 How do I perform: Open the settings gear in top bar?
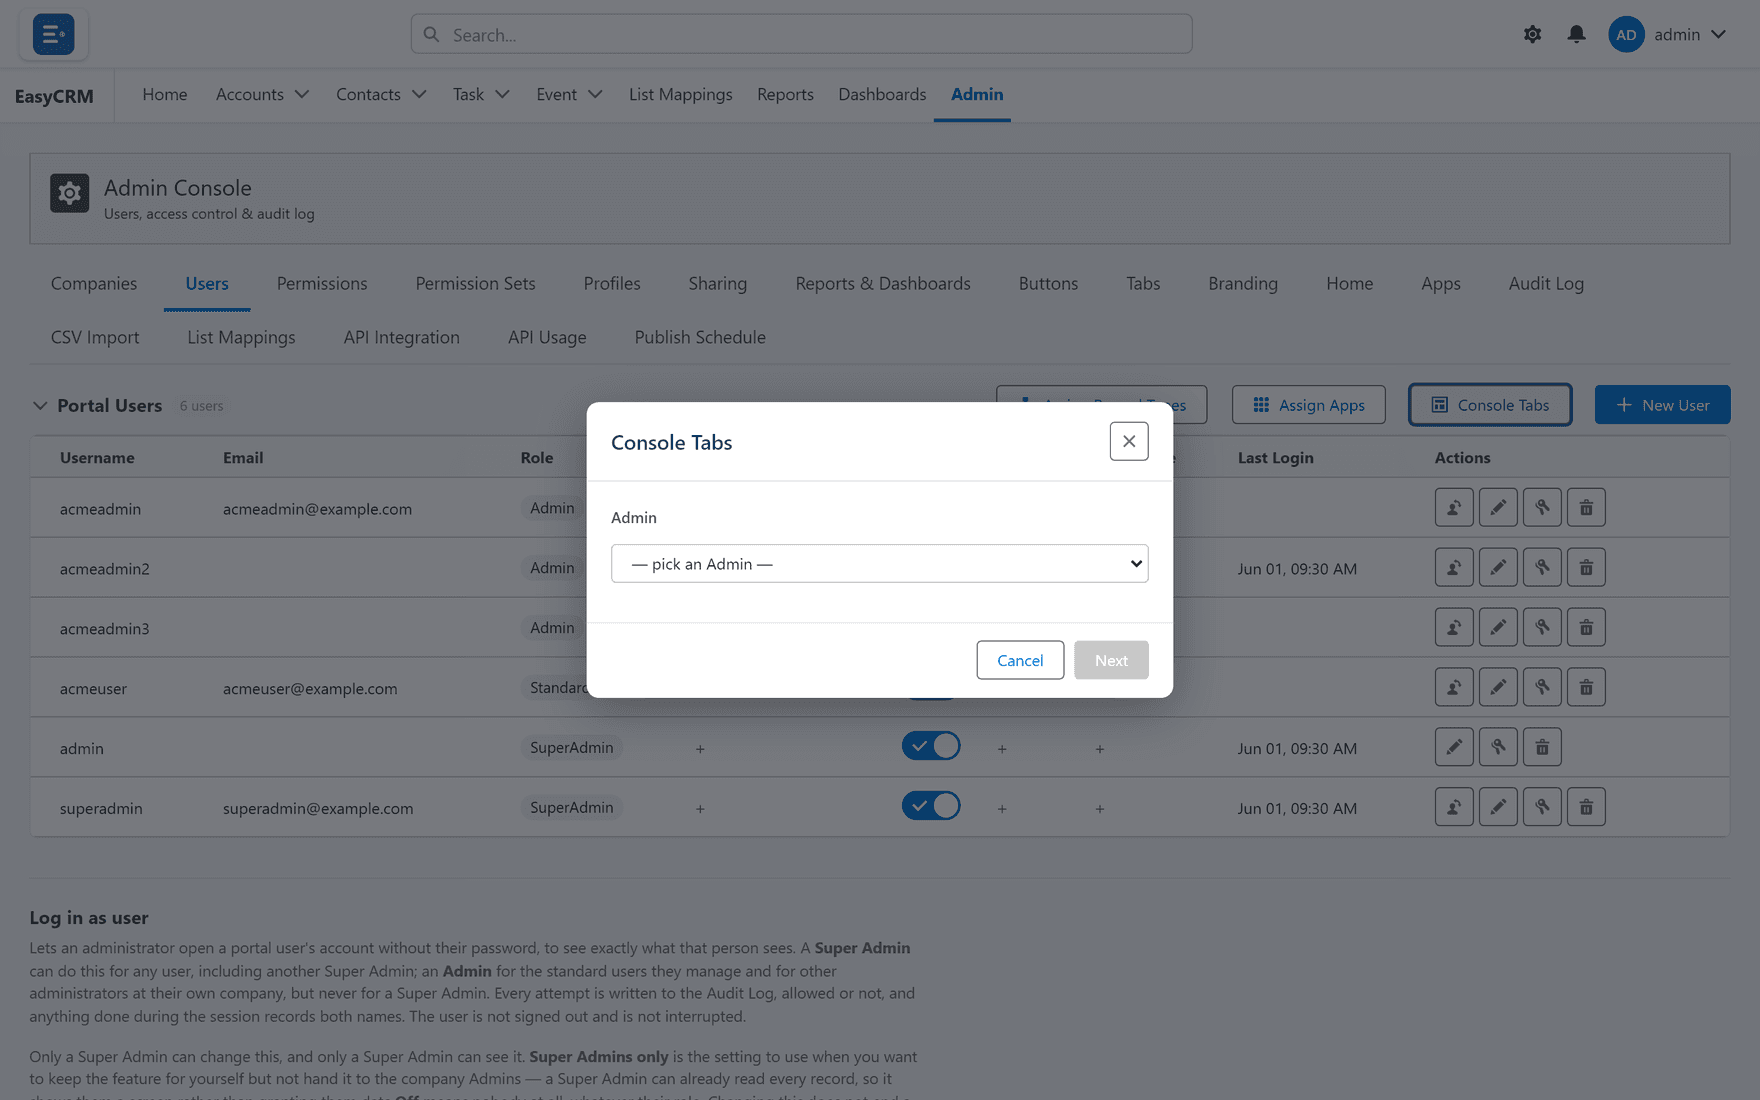(x=1532, y=34)
